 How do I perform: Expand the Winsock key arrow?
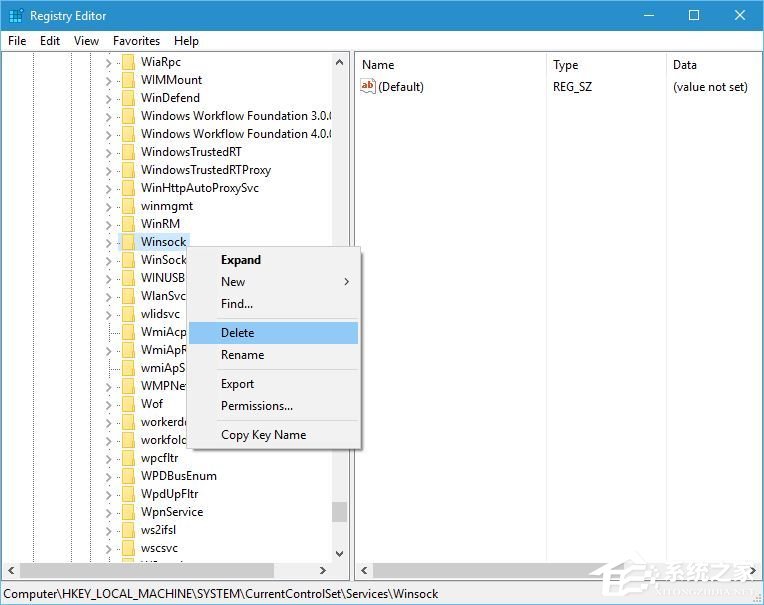point(109,242)
